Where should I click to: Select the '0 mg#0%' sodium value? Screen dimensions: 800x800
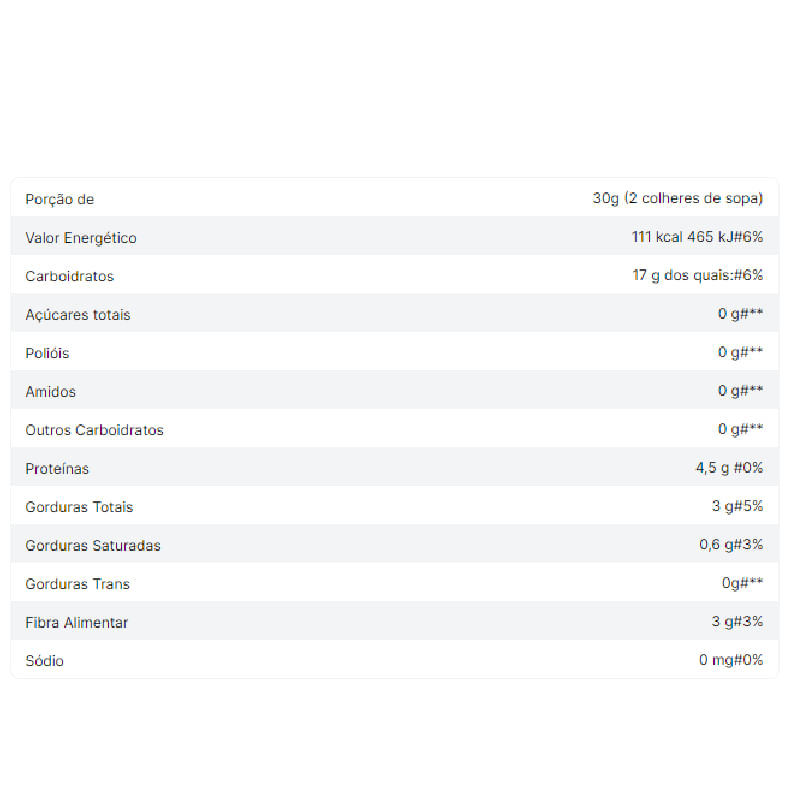tap(731, 660)
